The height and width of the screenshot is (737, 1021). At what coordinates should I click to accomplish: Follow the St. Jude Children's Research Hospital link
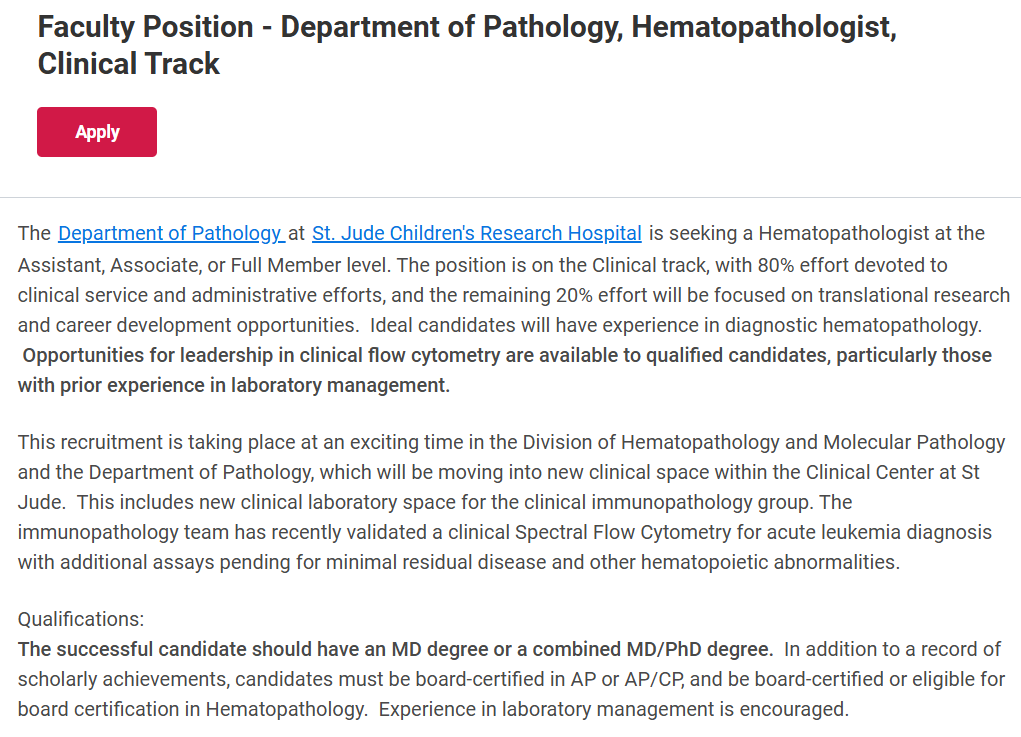point(476,234)
